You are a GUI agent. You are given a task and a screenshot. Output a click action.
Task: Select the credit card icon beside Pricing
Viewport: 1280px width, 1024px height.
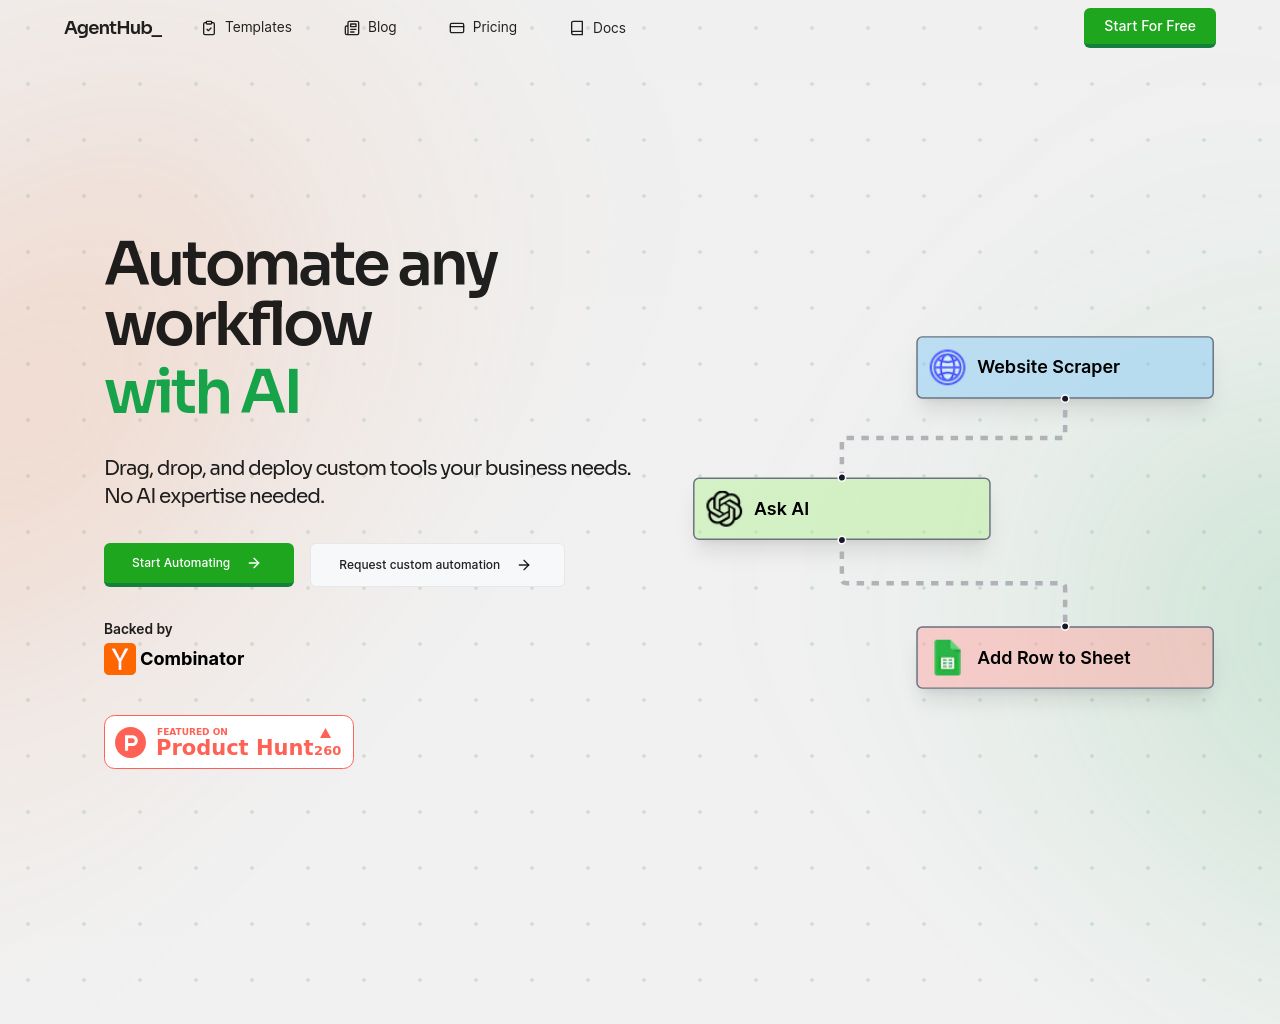click(457, 27)
